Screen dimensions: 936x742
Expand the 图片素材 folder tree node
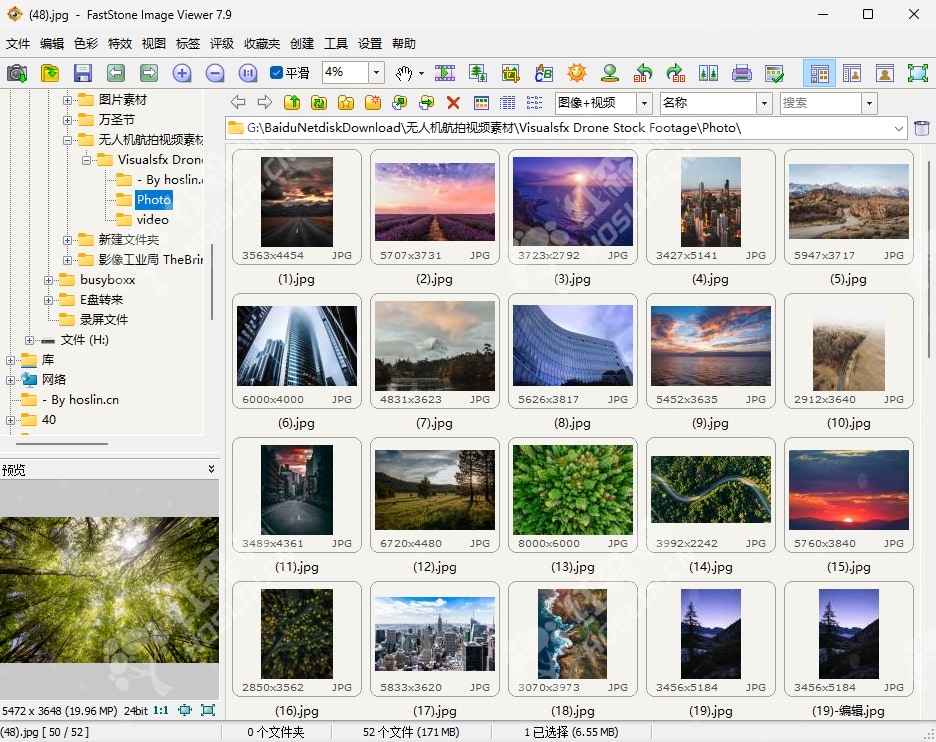[x=68, y=100]
